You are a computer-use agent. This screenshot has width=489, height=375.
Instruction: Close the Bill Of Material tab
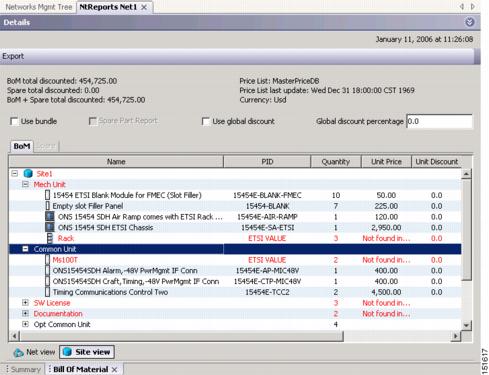point(114,369)
